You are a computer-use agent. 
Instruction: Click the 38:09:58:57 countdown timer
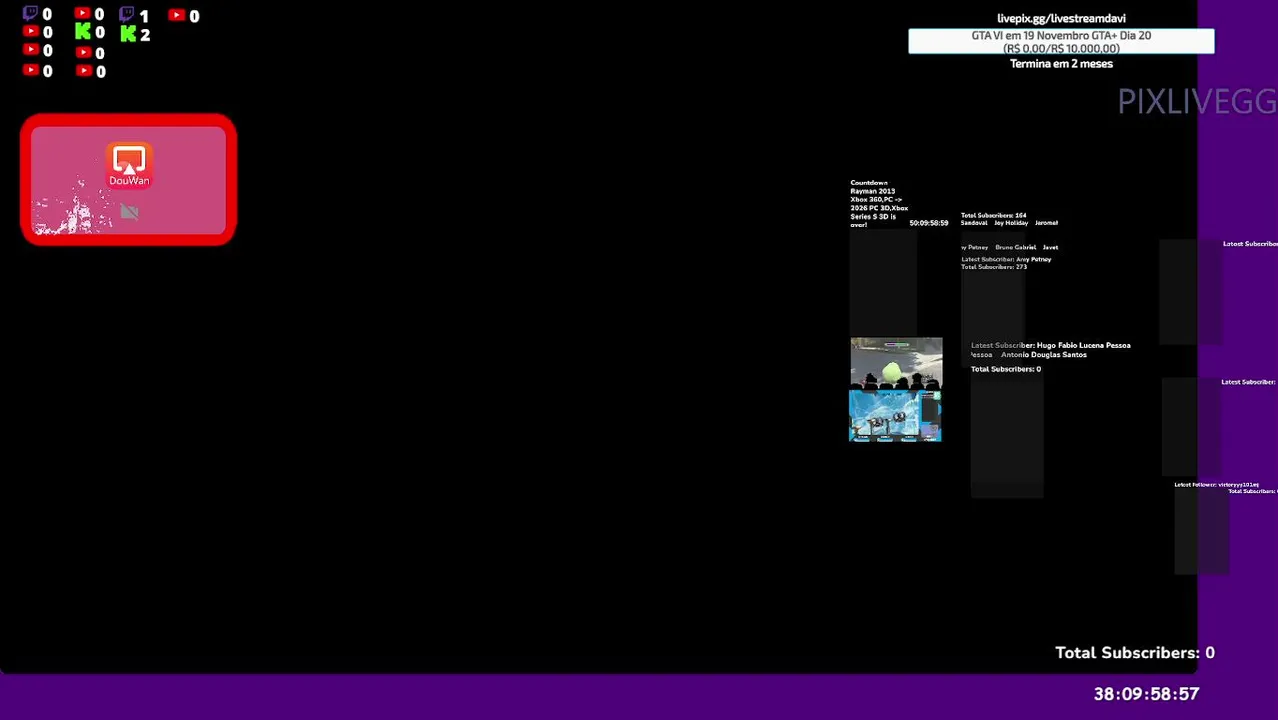tap(1146, 693)
